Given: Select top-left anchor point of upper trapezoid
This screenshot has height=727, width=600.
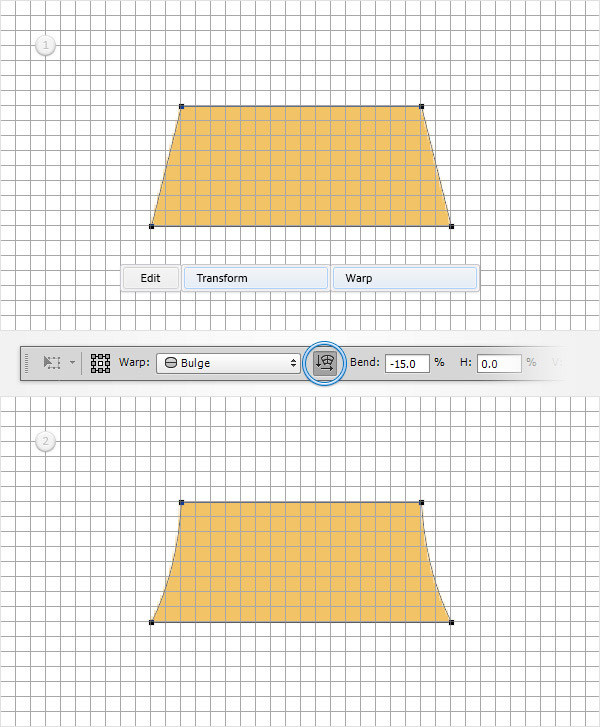Looking at the screenshot, I should [x=181, y=105].
